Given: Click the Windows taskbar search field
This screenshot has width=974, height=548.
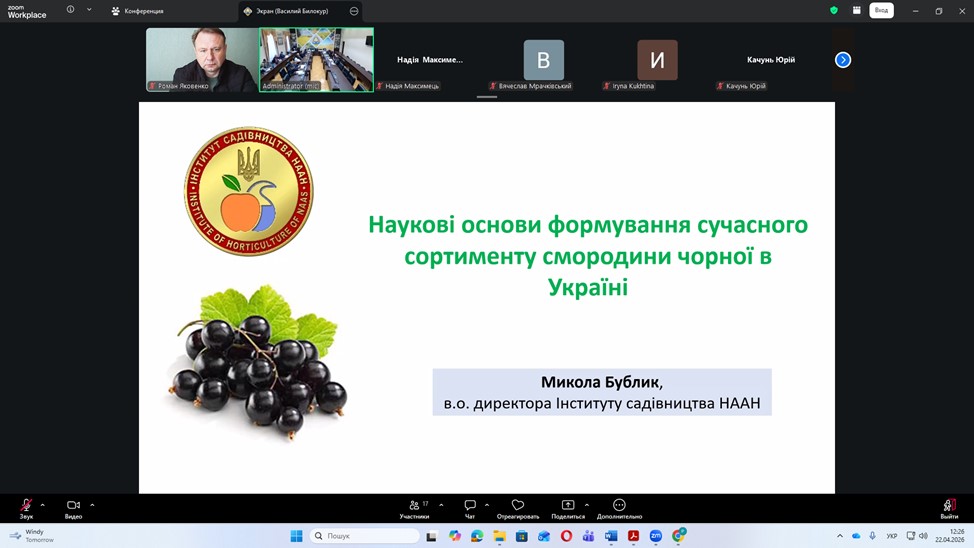Looking at the screenshot, I should [x=365, y=536].
